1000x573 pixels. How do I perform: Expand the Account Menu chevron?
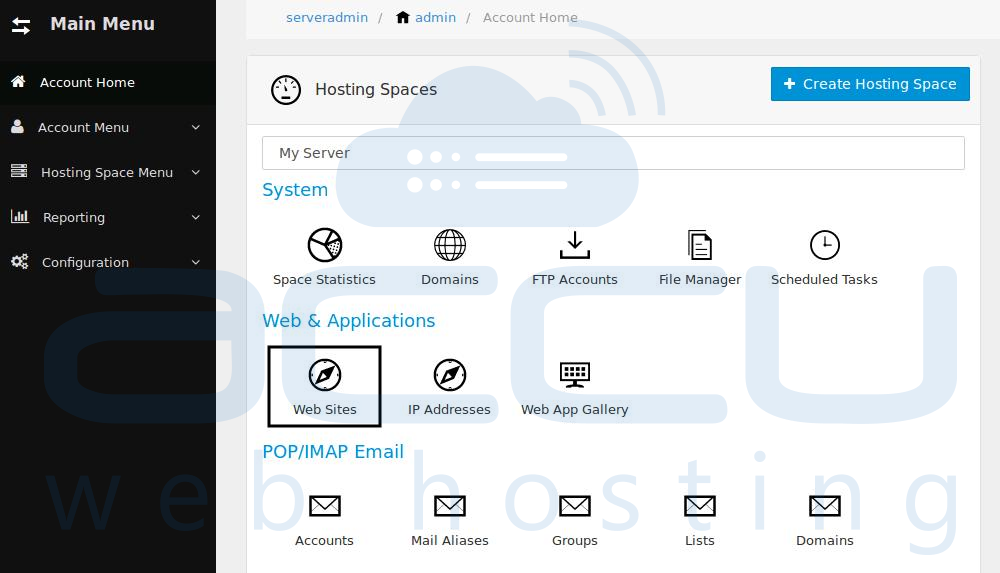pos(196,127)
